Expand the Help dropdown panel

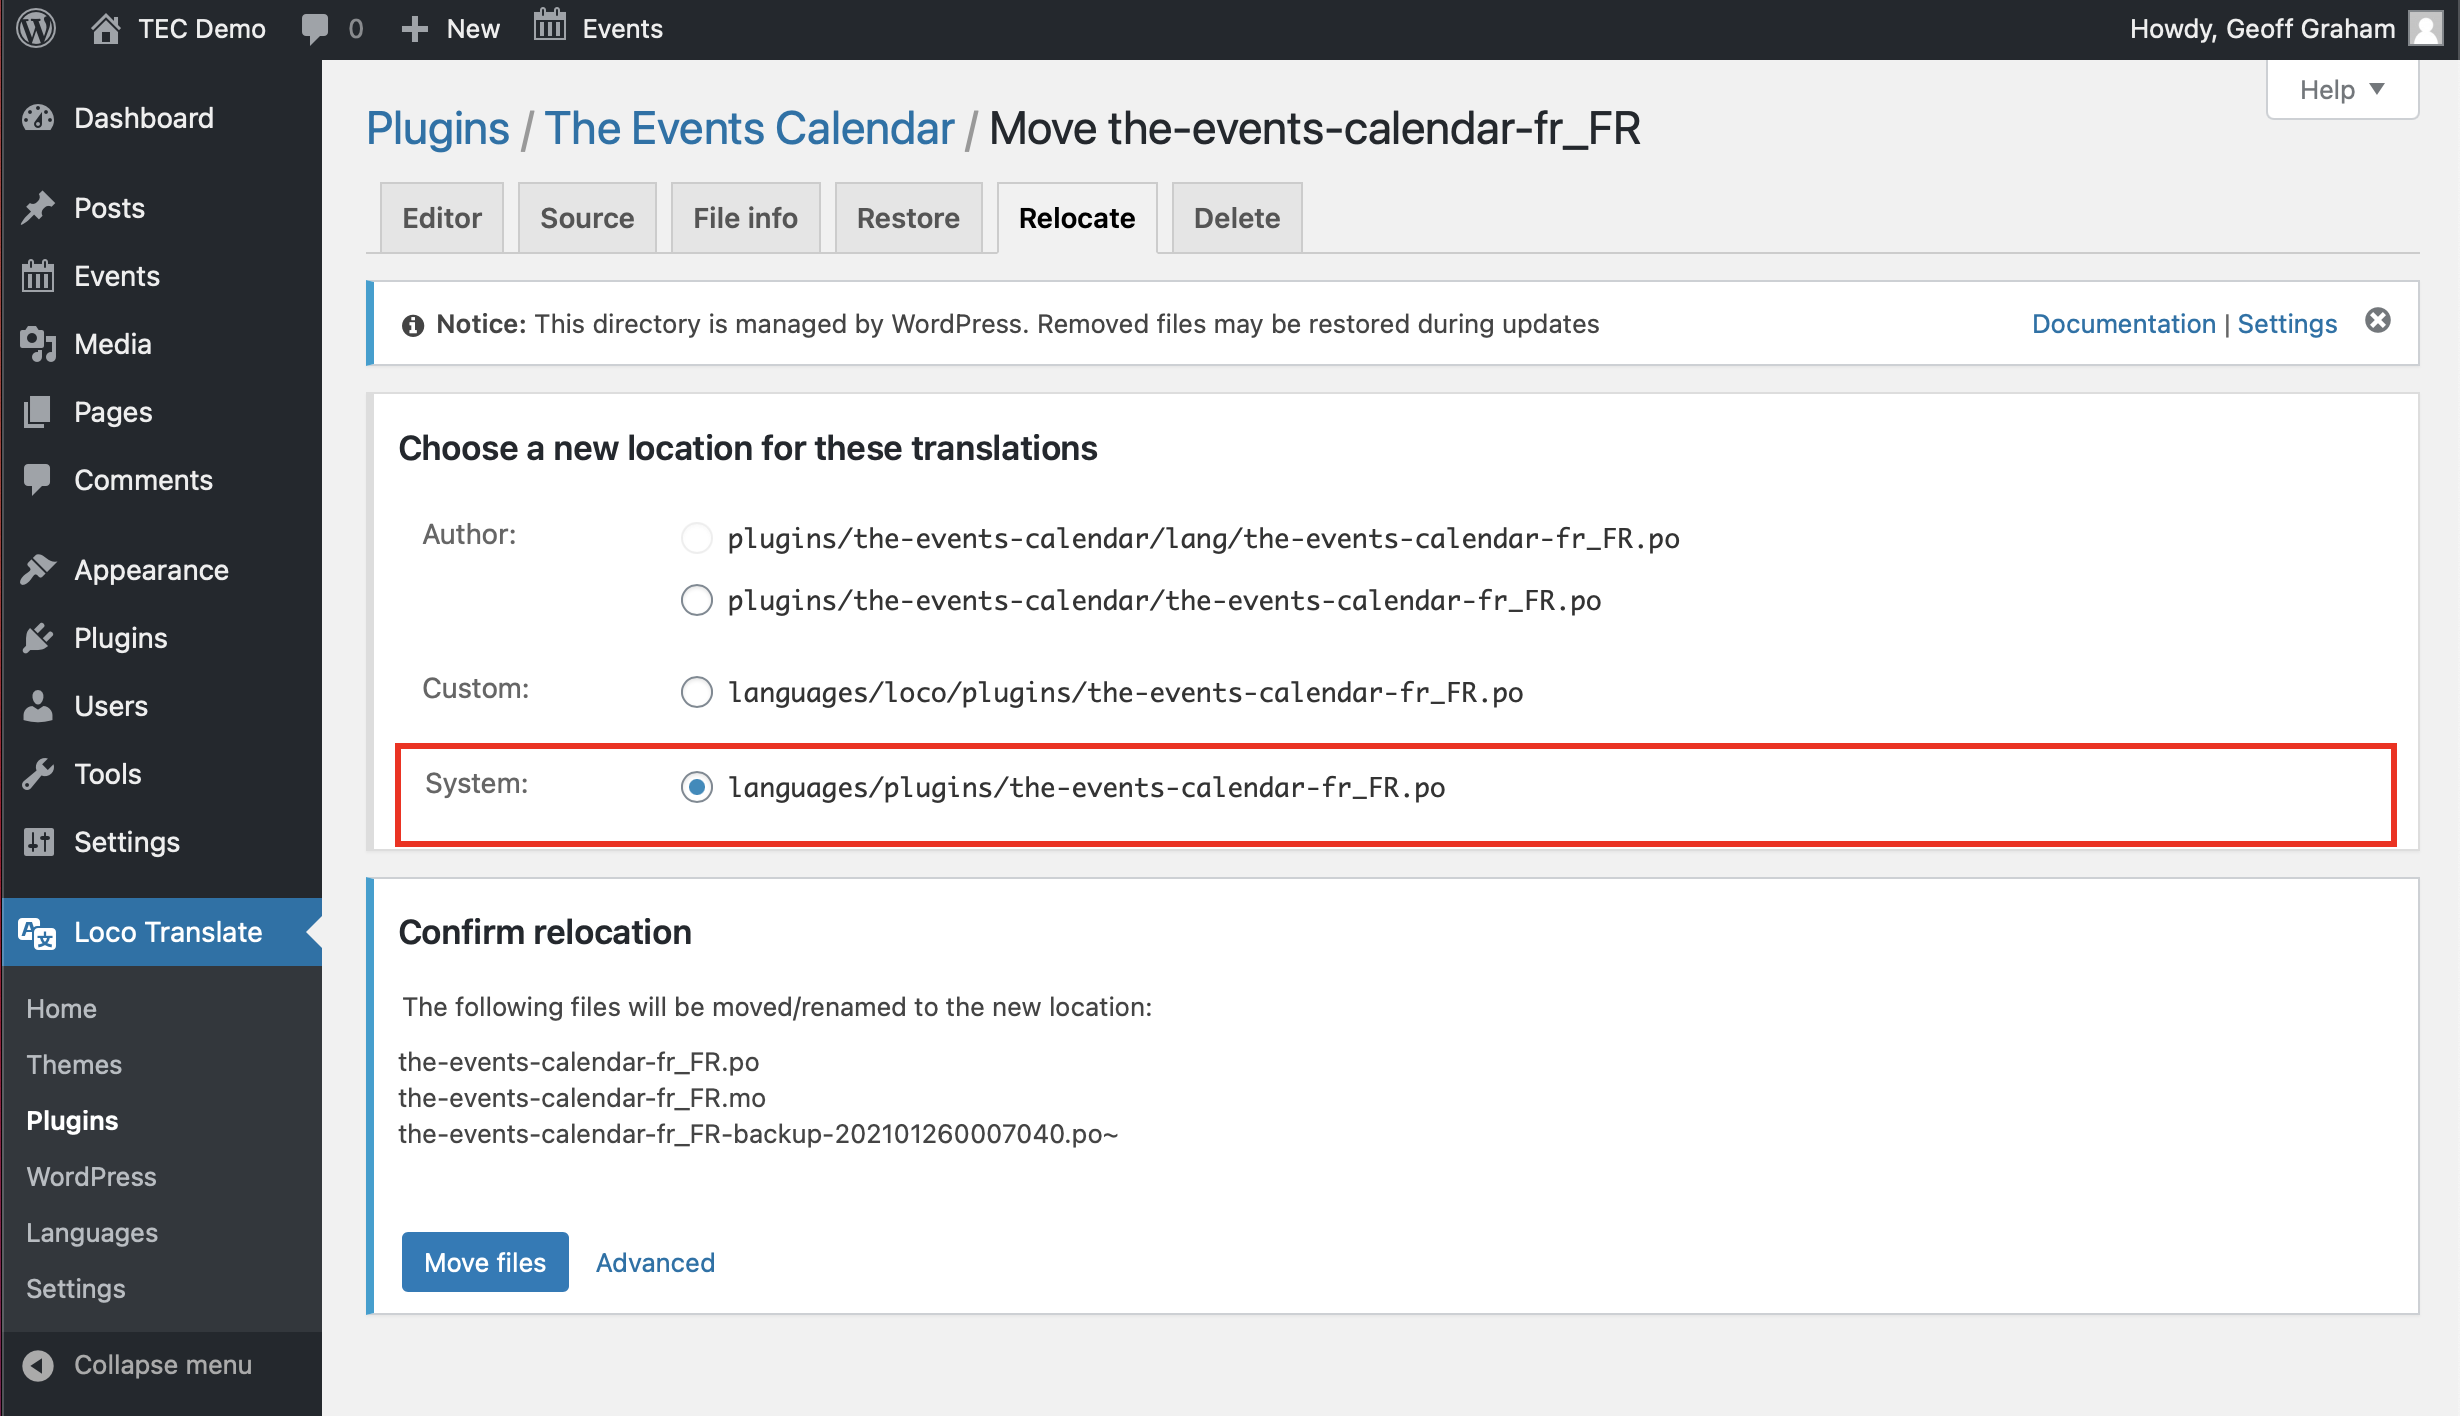[2342, 90]
